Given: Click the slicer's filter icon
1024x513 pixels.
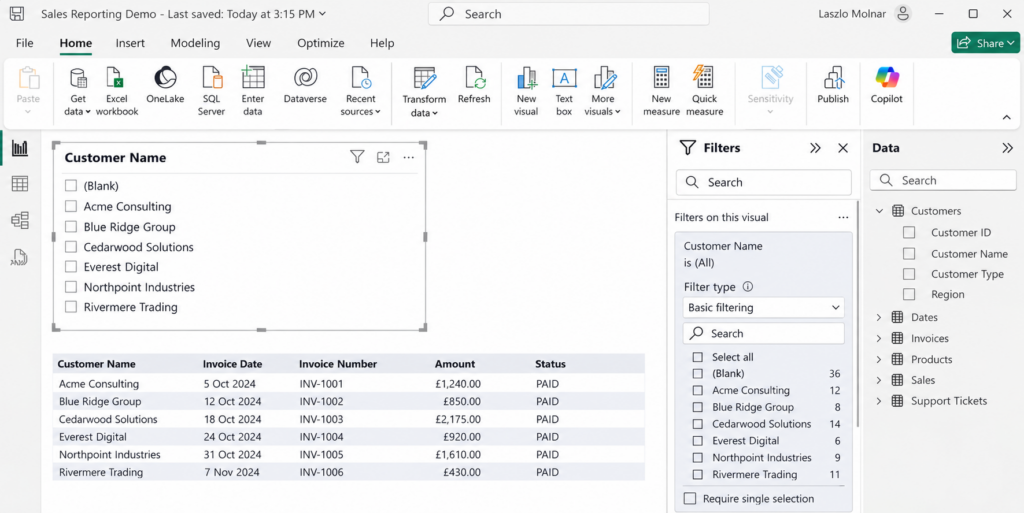Looking at the screenshot, I should 357,157.
